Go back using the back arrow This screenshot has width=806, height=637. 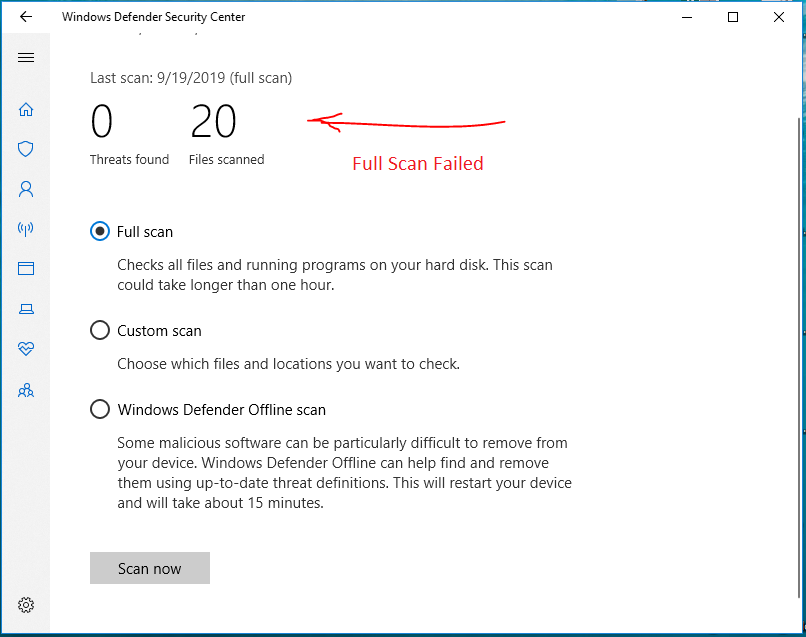click(x=26, y=17)
